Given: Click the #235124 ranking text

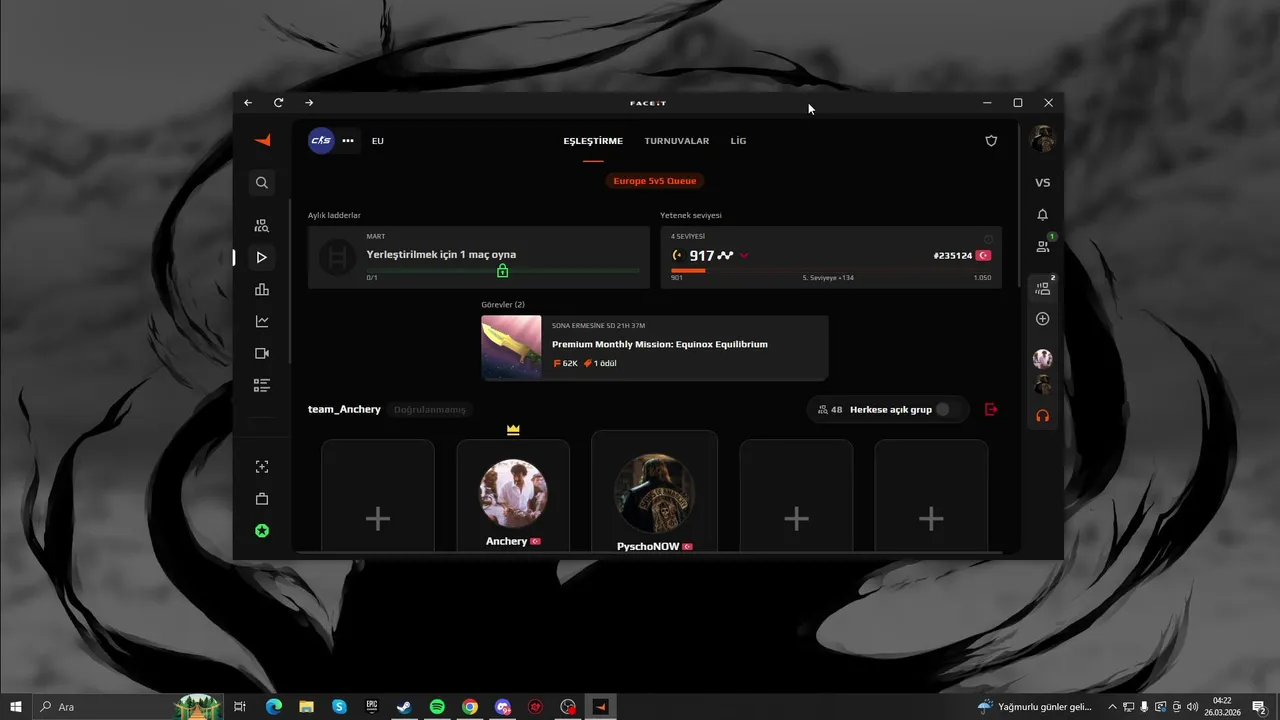Looking at the screenshot, I should [953, 256].
